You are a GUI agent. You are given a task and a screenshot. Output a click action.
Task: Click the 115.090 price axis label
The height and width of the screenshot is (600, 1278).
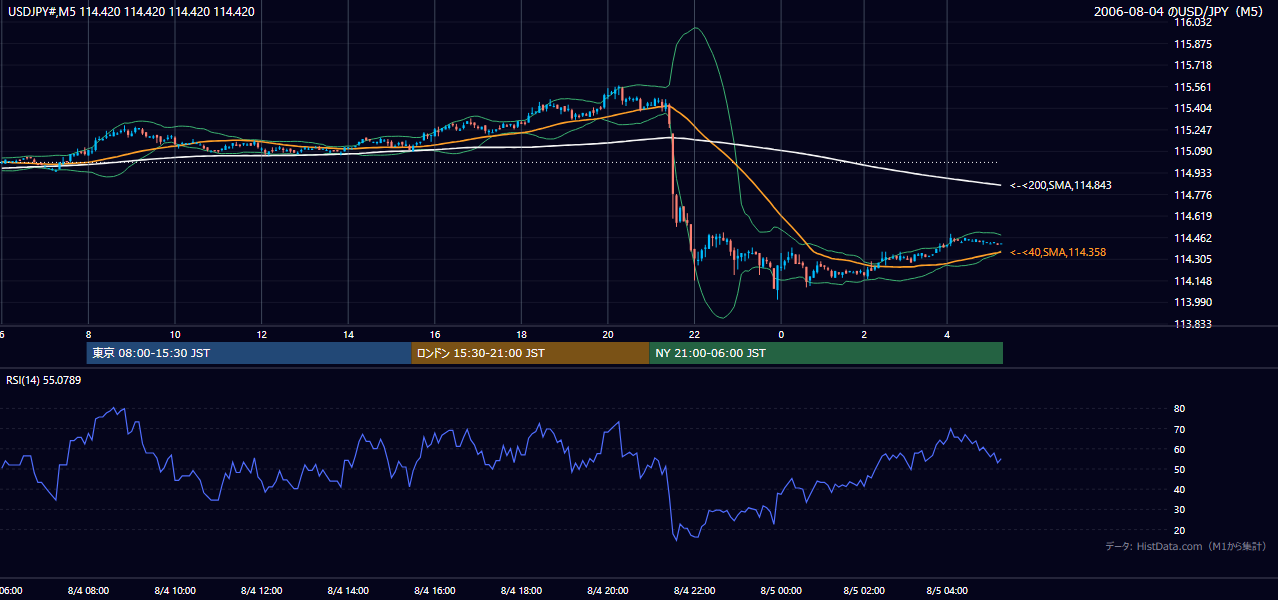1195,152
